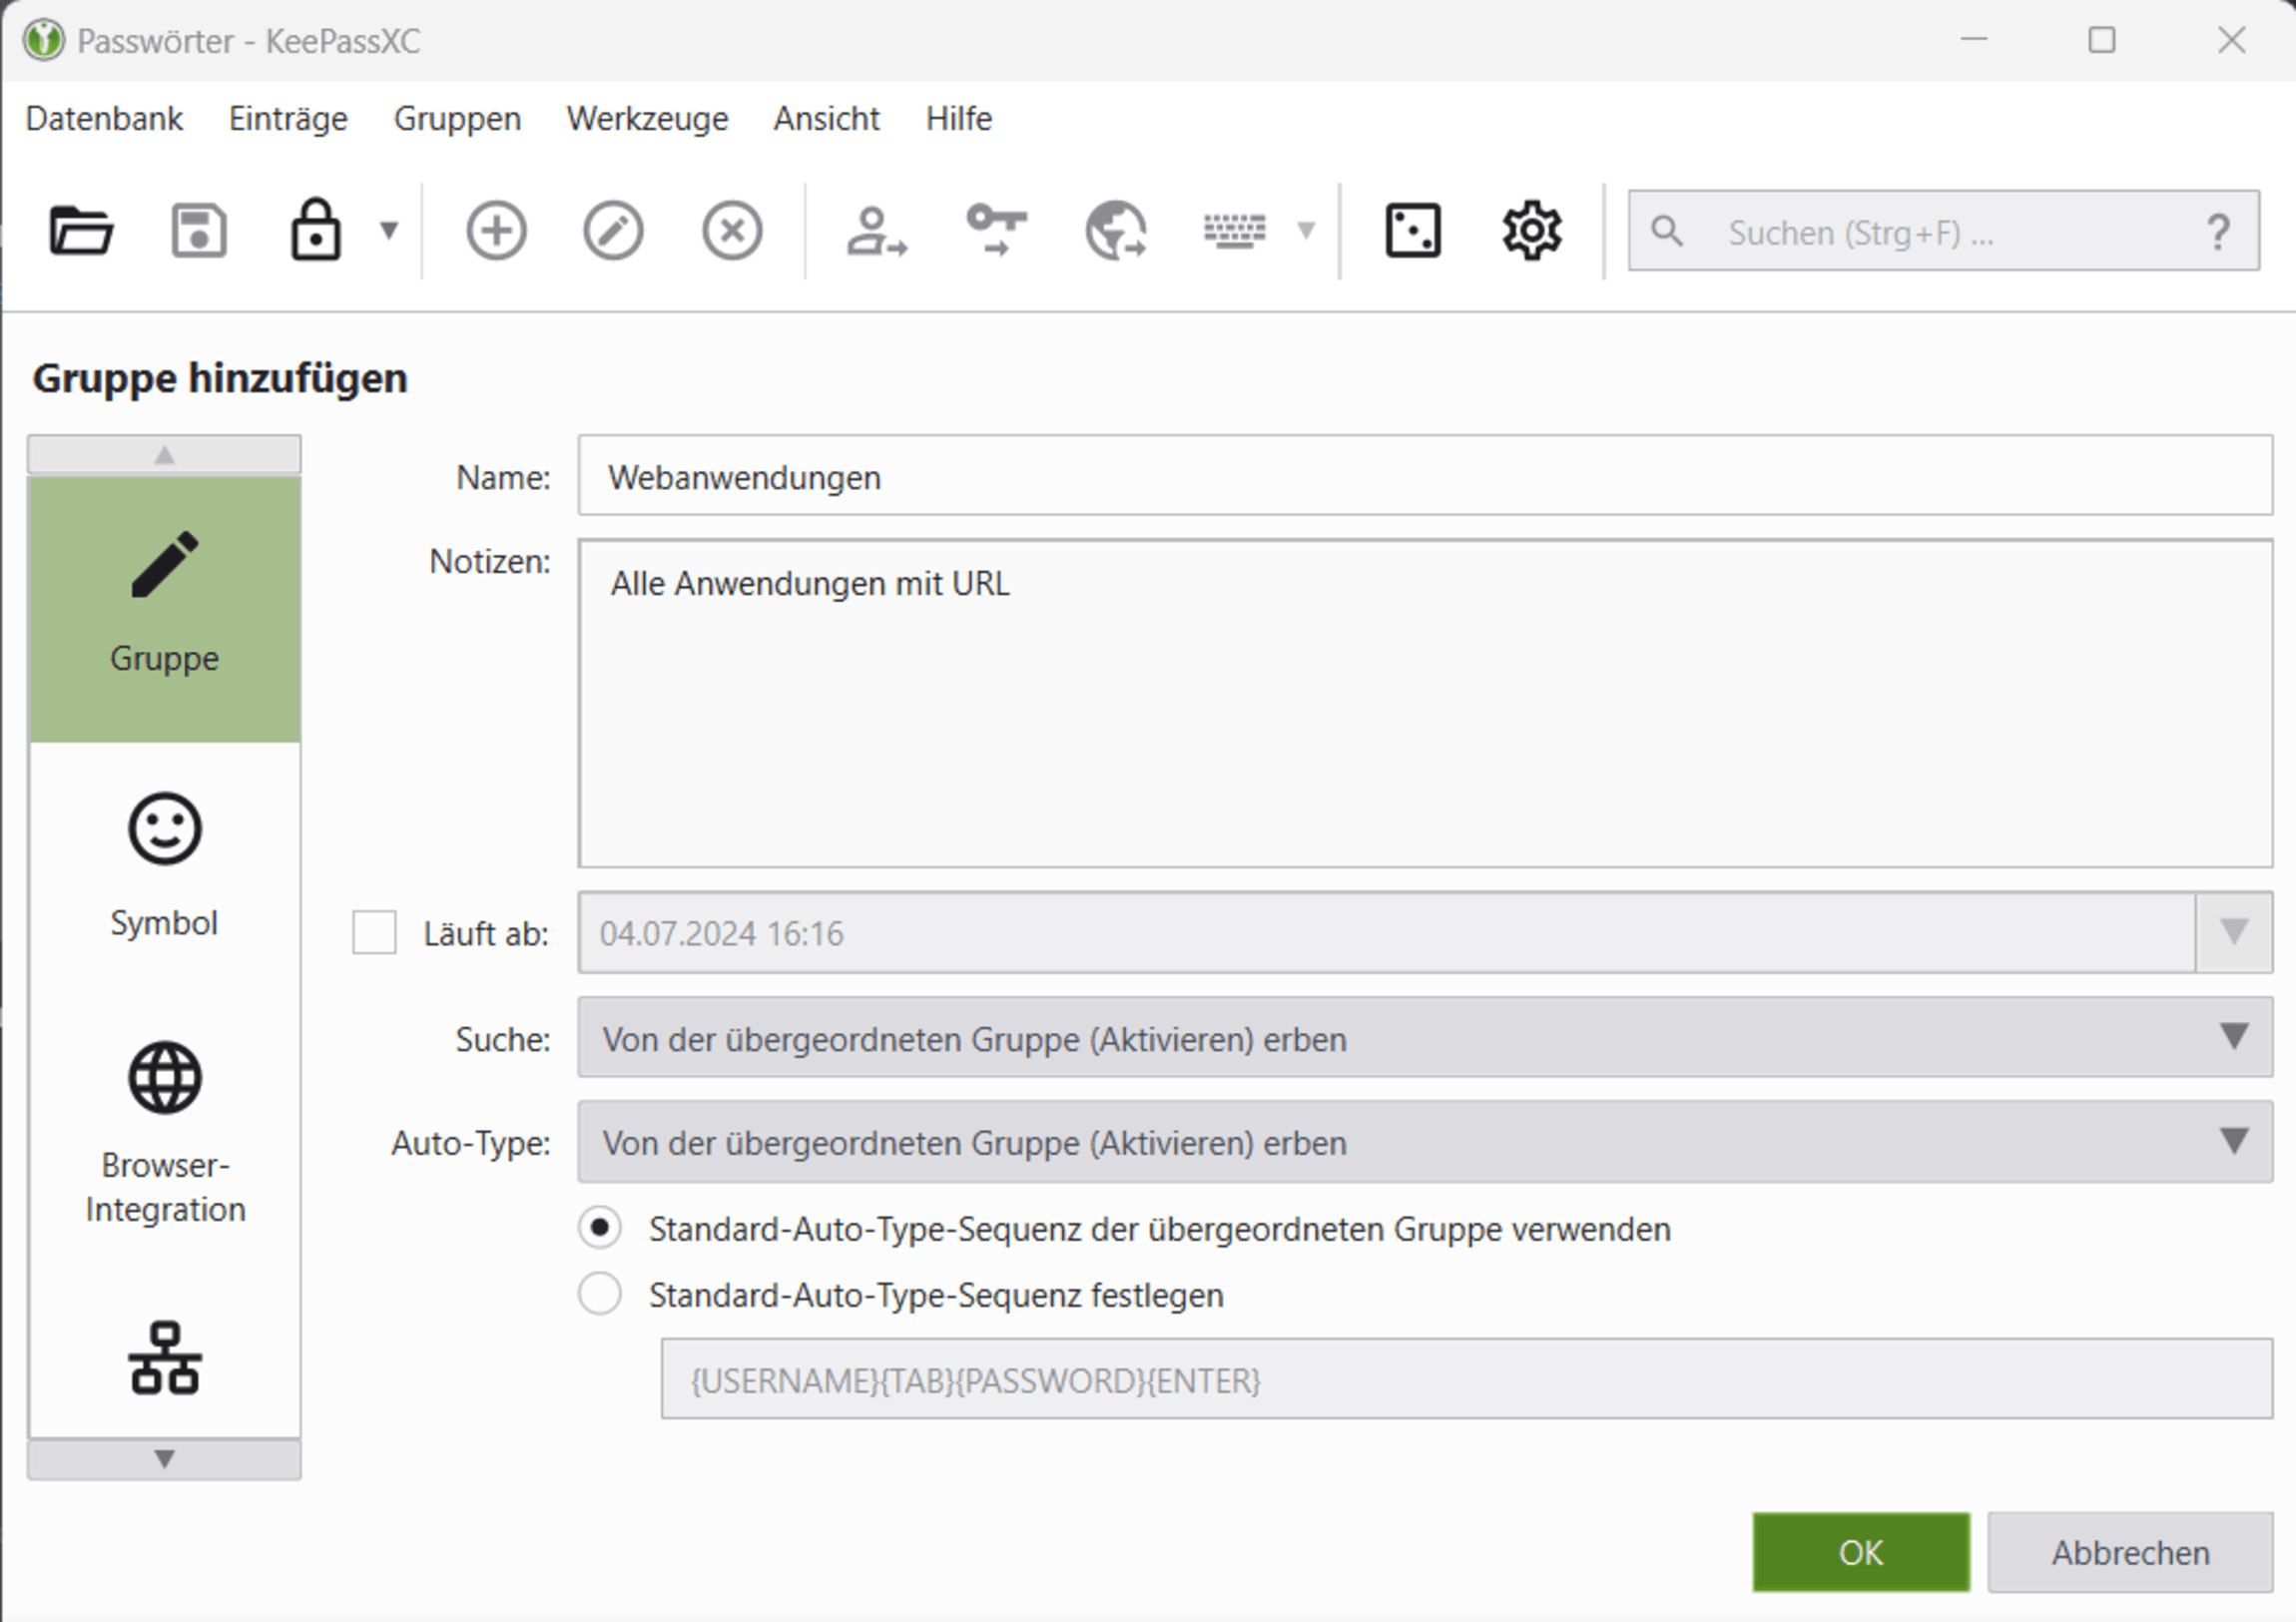Image resolution: width=2296 pixels, height=1622 pixels.
Task: Click into the Notizen text area
Action: click(x=1425, y=704)
